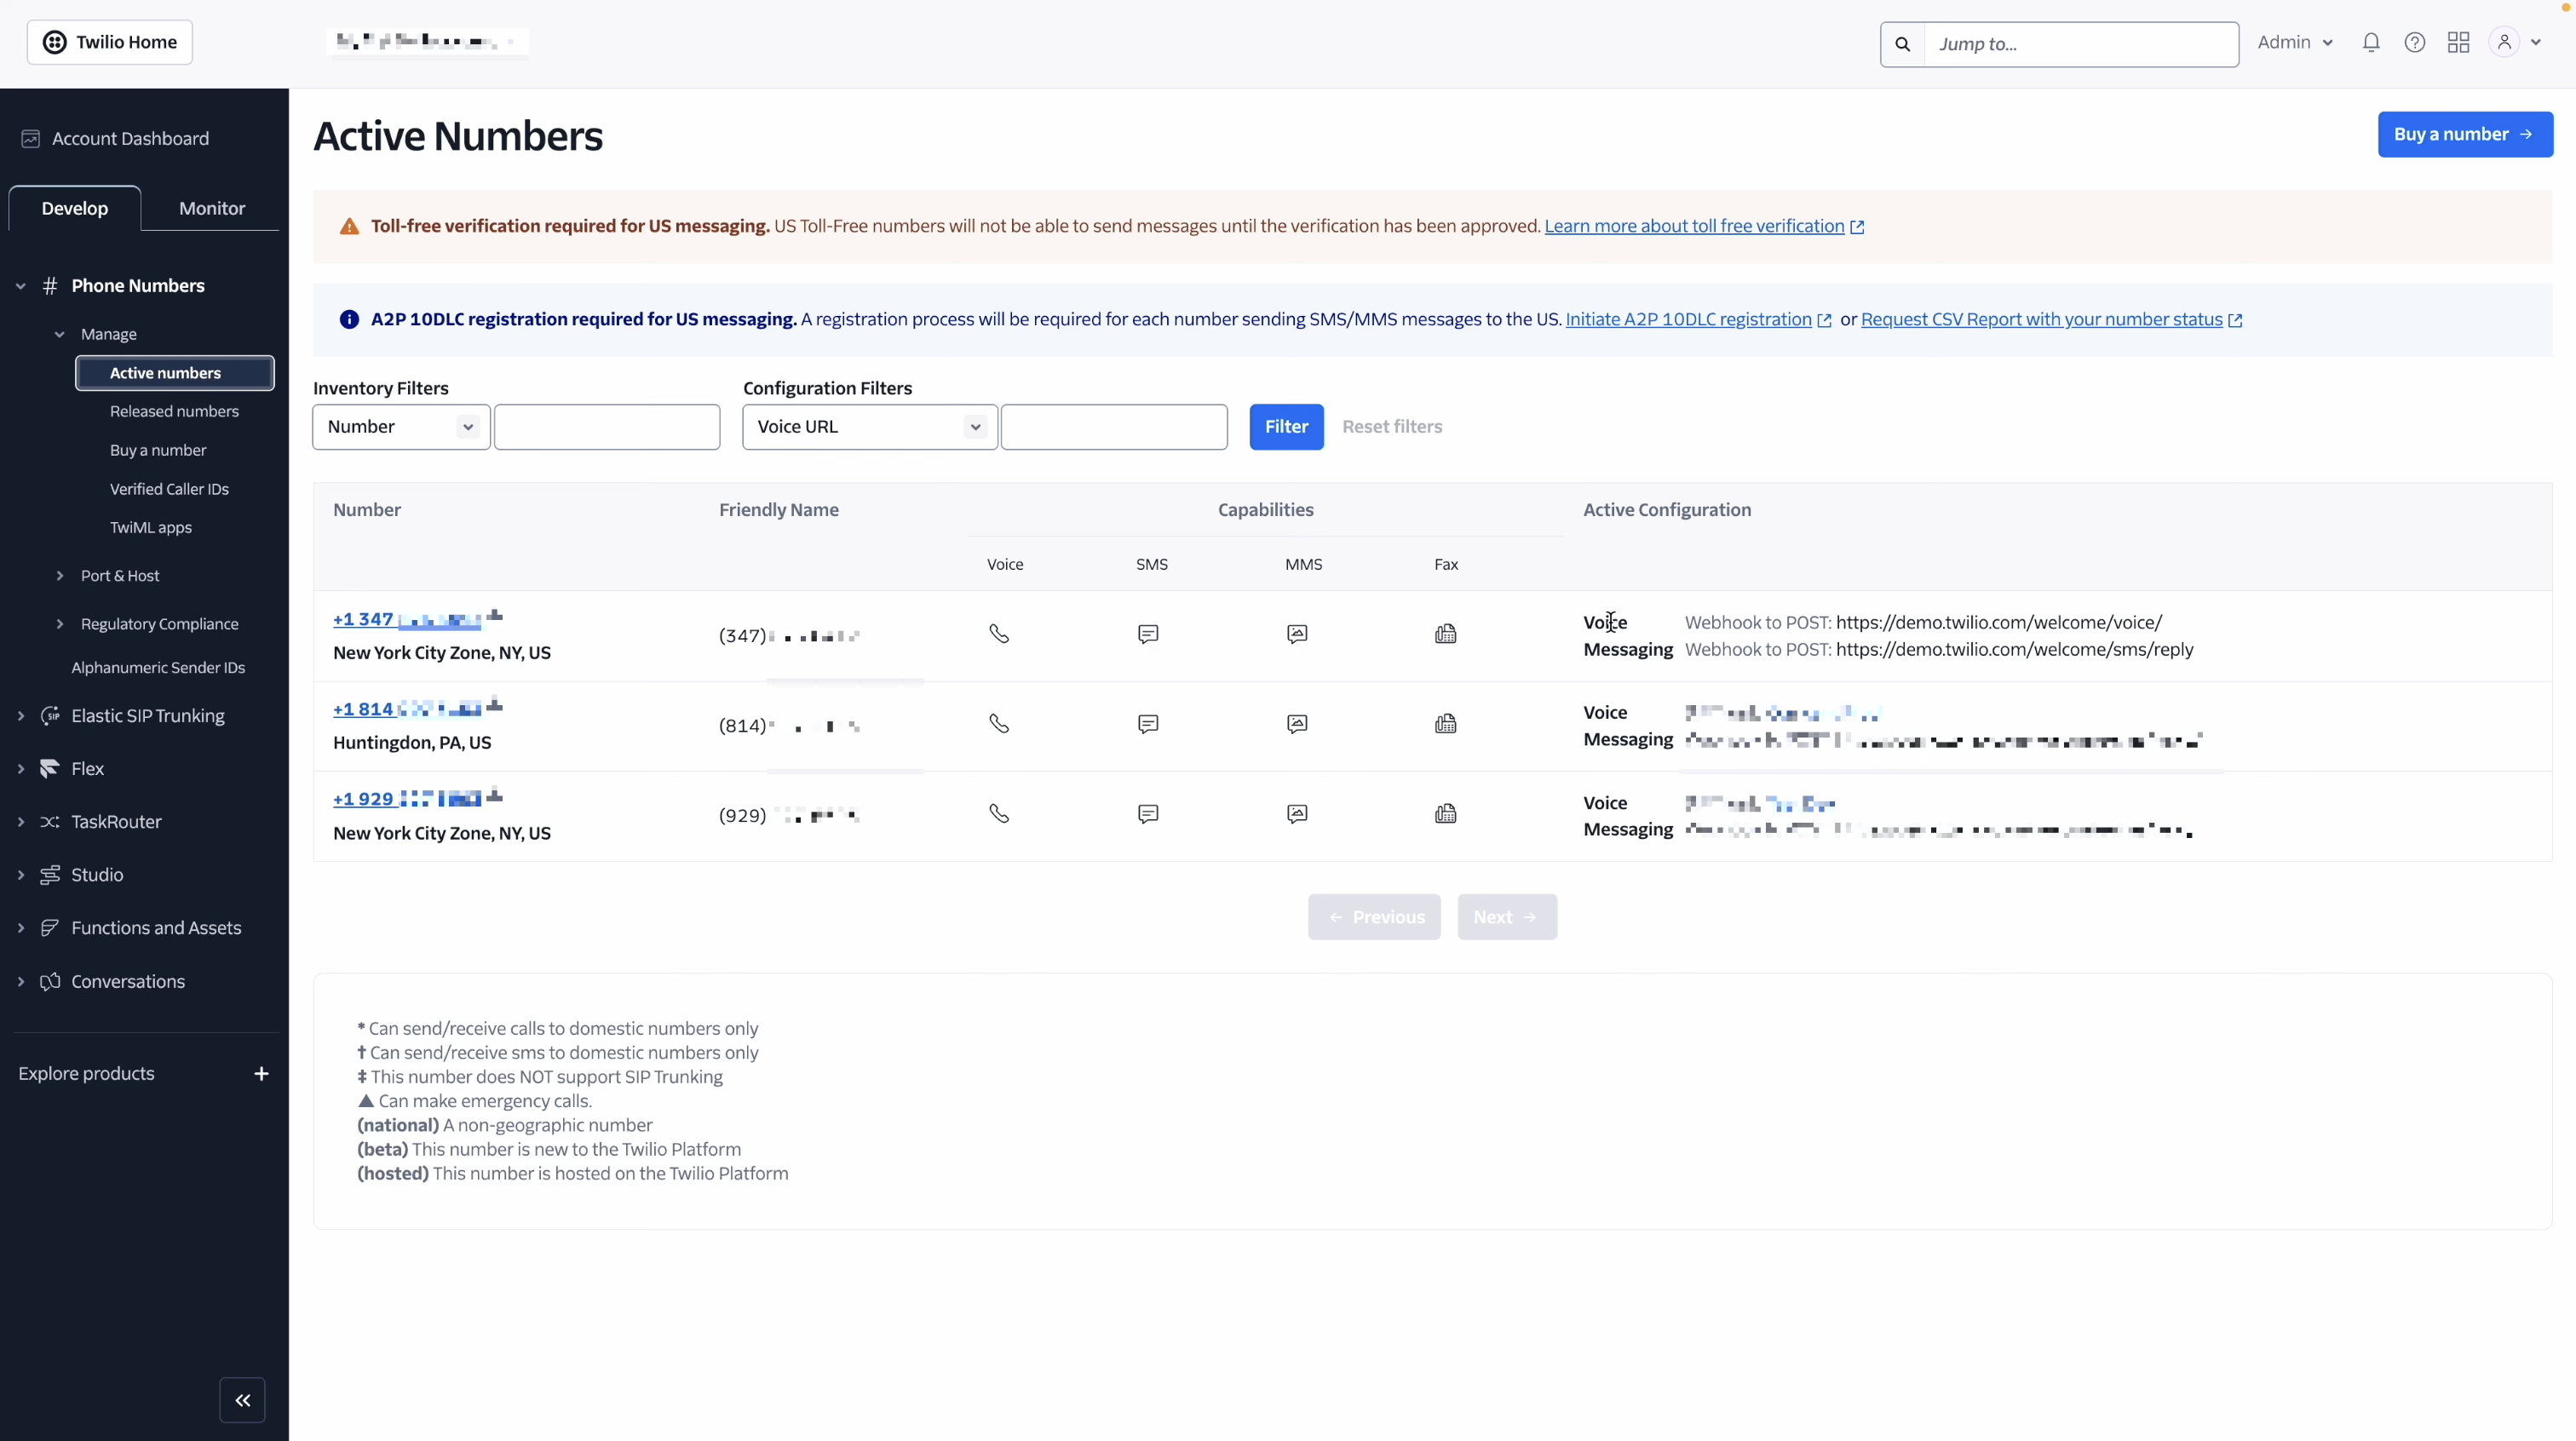Click the Voice phone icon for +1 929

[x=999, y=814]
